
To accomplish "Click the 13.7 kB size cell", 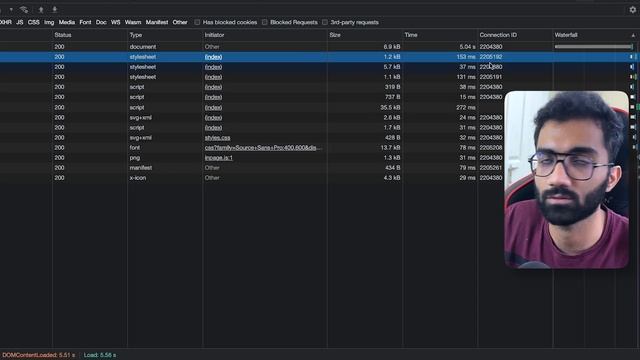I will (390, 147).
